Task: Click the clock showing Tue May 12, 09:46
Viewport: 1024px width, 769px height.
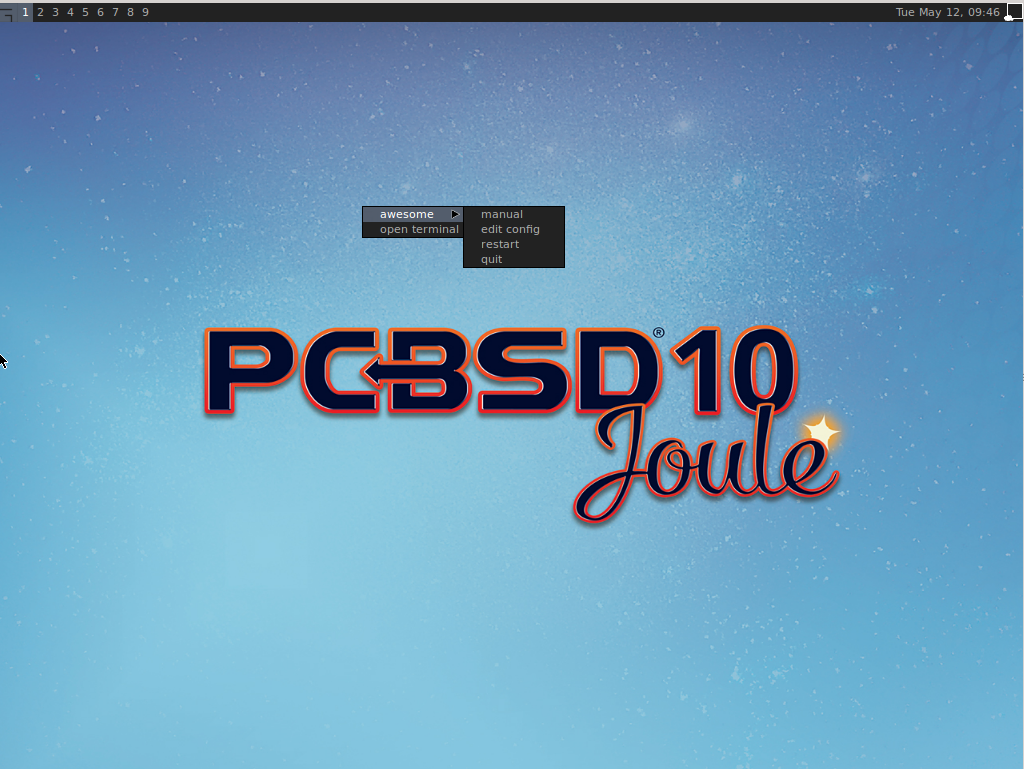Action: pos(948,12)
